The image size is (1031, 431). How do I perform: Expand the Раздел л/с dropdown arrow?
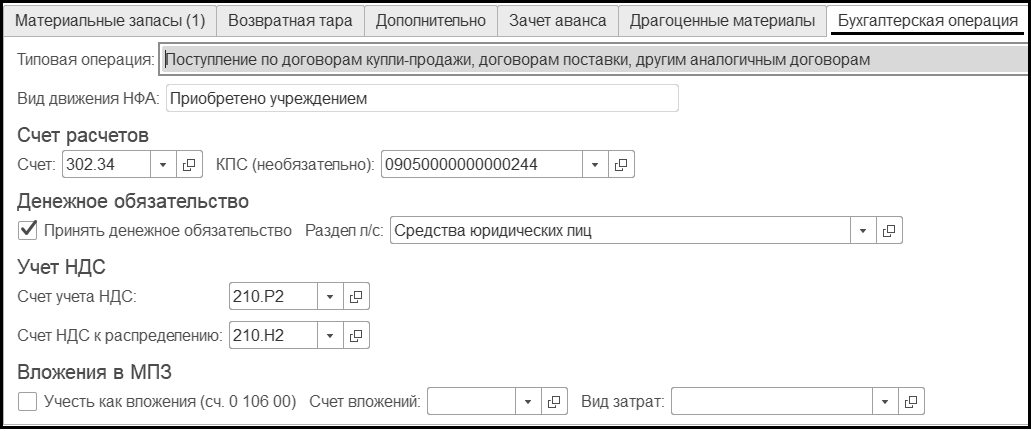pyautogui.click(x=864, y=231)
